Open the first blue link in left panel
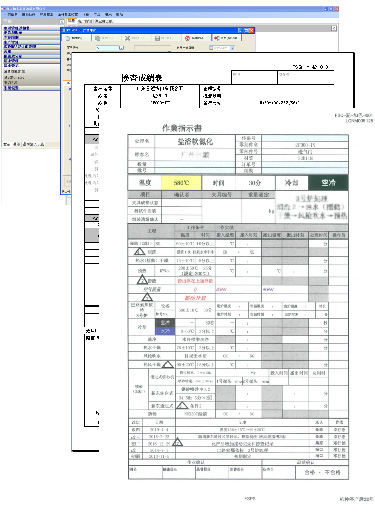This screenshot has width=375, height=528. coord(16,28)
